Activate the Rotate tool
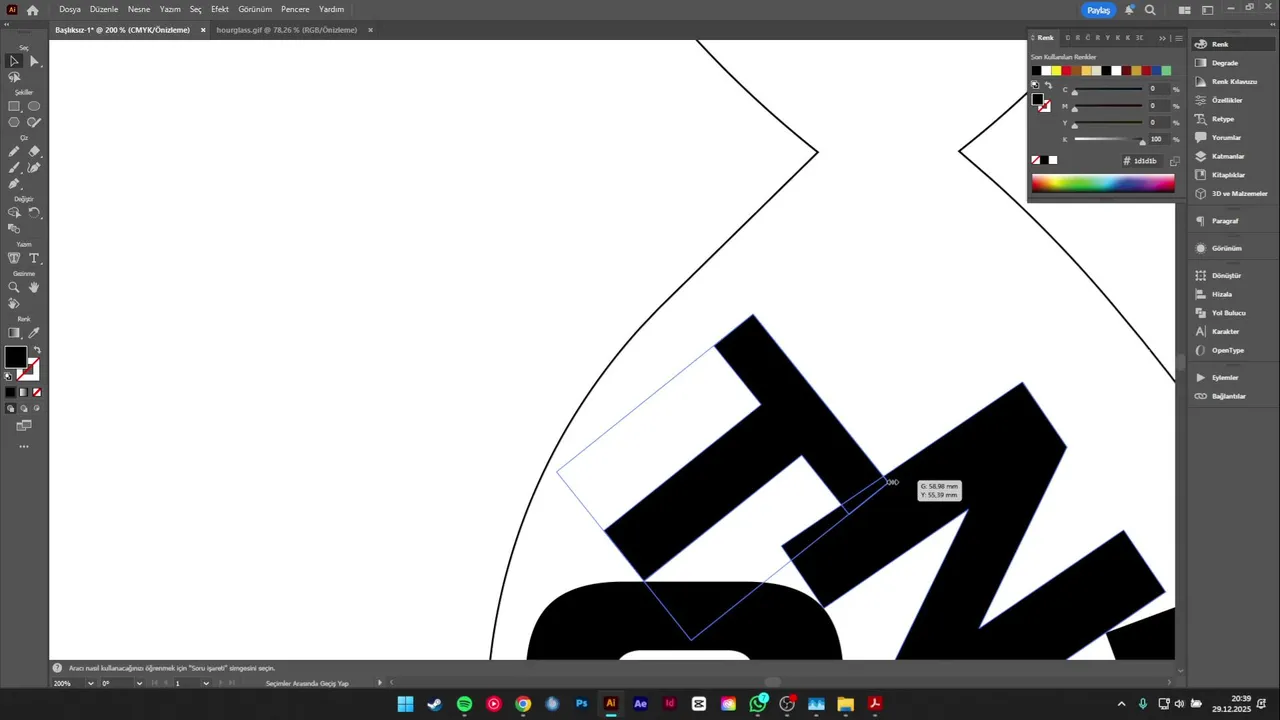This screenshot has width=1280, height=720. pyautogui.click(x=34, y=212)
